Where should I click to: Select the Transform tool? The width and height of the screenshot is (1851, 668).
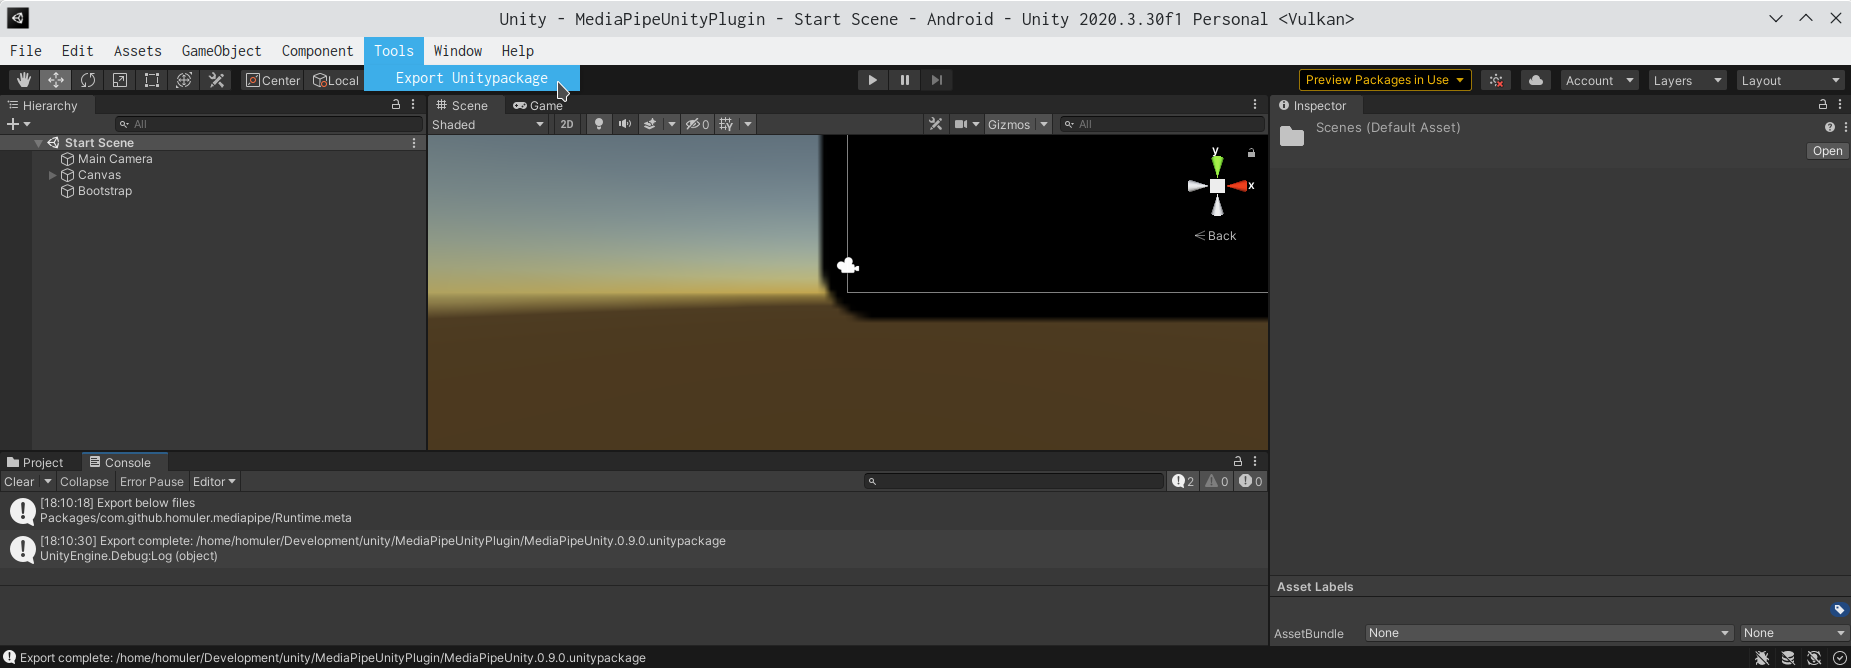pyautogui.click(x=184, y=80)
